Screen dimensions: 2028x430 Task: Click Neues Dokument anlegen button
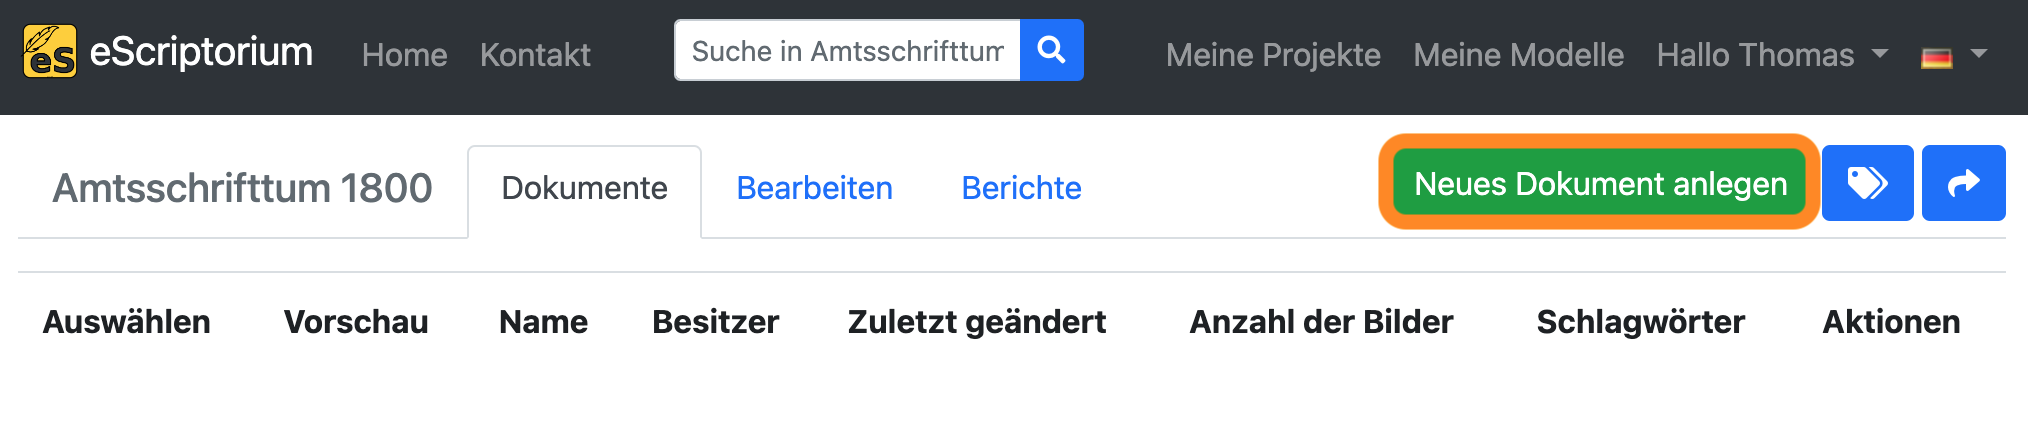tap(1600, 183)
